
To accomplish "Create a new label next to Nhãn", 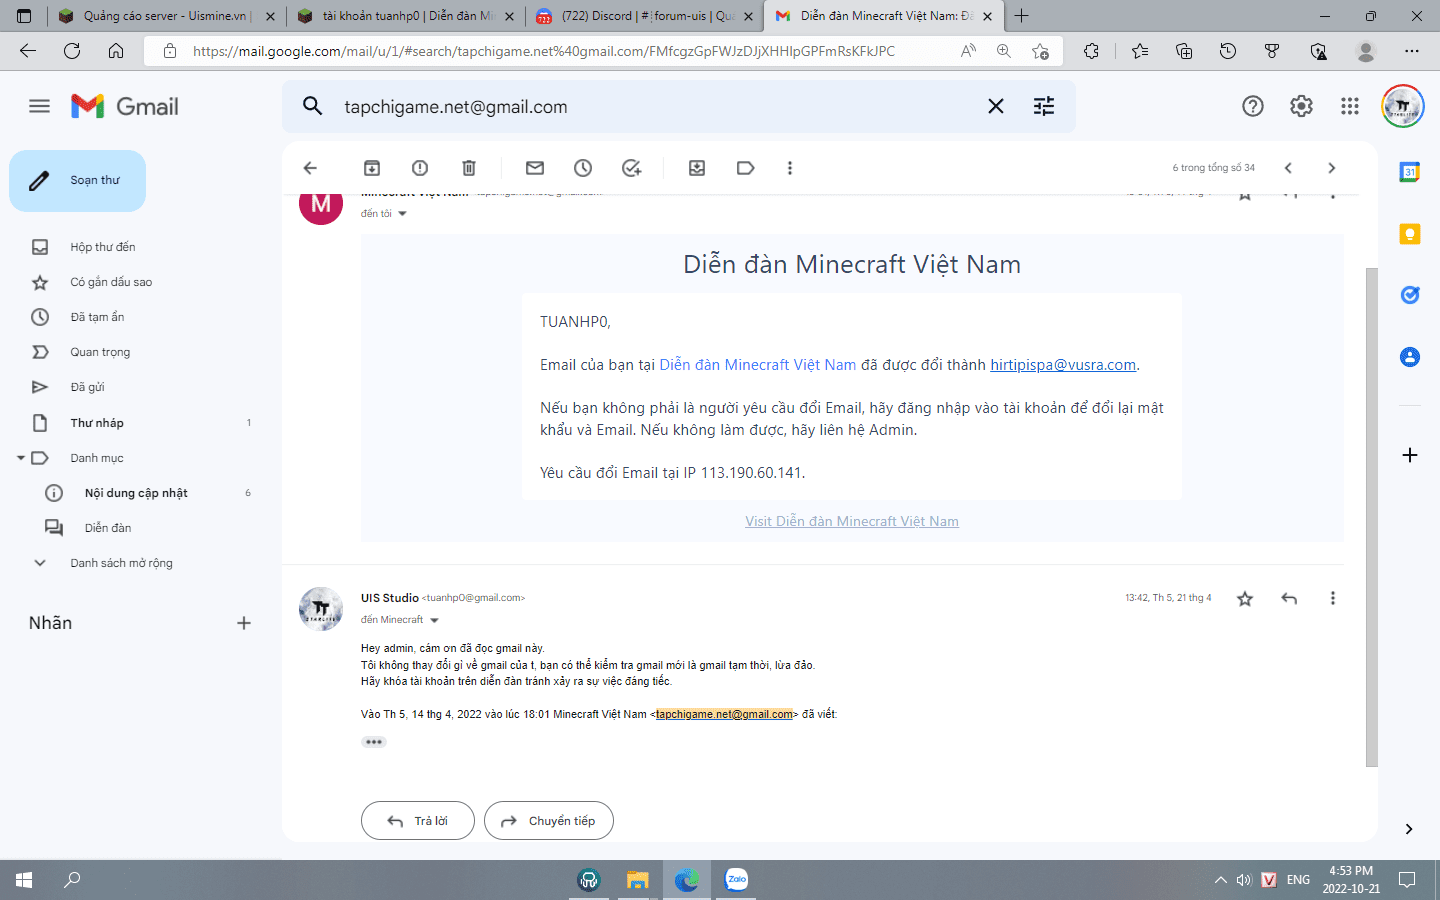I will [243, 623].
